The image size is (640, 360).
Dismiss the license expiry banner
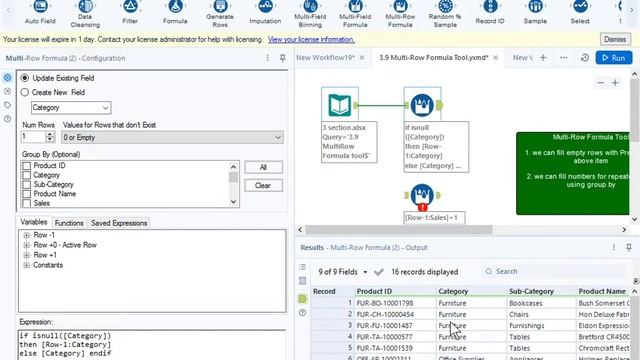(x=615, y=40)
